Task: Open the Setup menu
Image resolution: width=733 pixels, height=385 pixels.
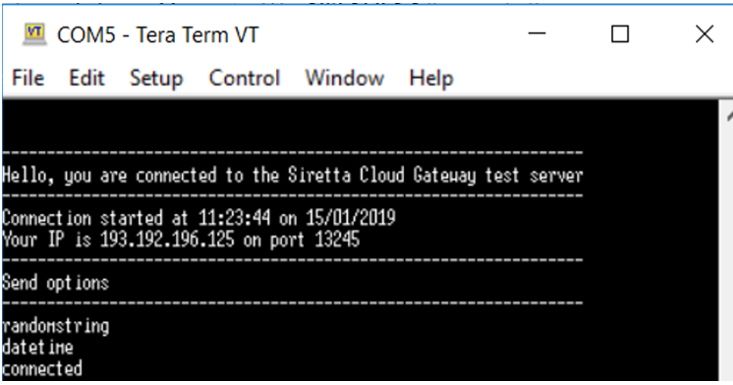Action: pyautogui.click(x=156, y=78)
